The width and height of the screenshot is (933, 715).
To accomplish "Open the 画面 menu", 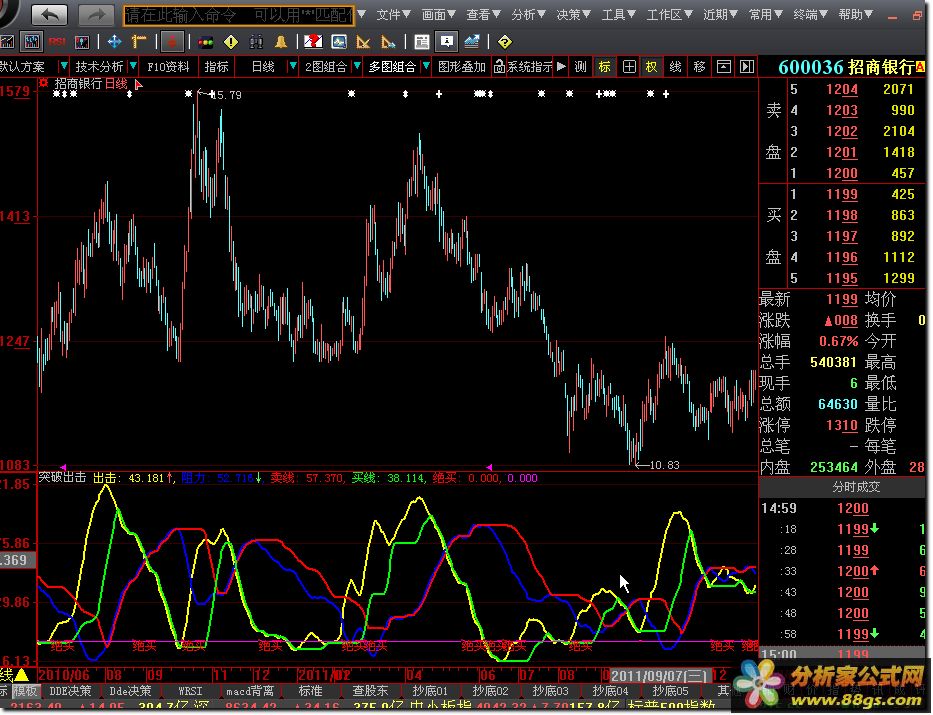I will click(x=439, y=14).
